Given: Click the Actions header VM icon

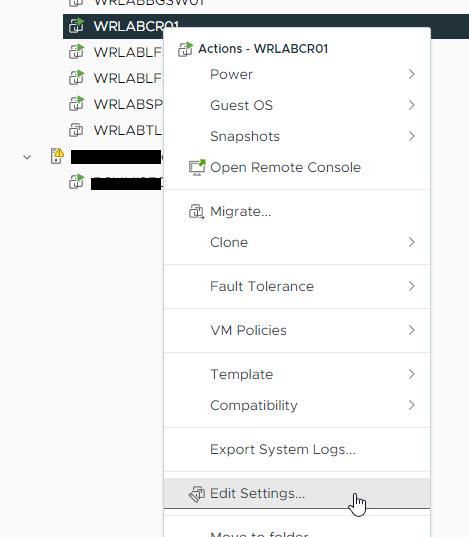Looking at the screenshot, I should point(185,49).
